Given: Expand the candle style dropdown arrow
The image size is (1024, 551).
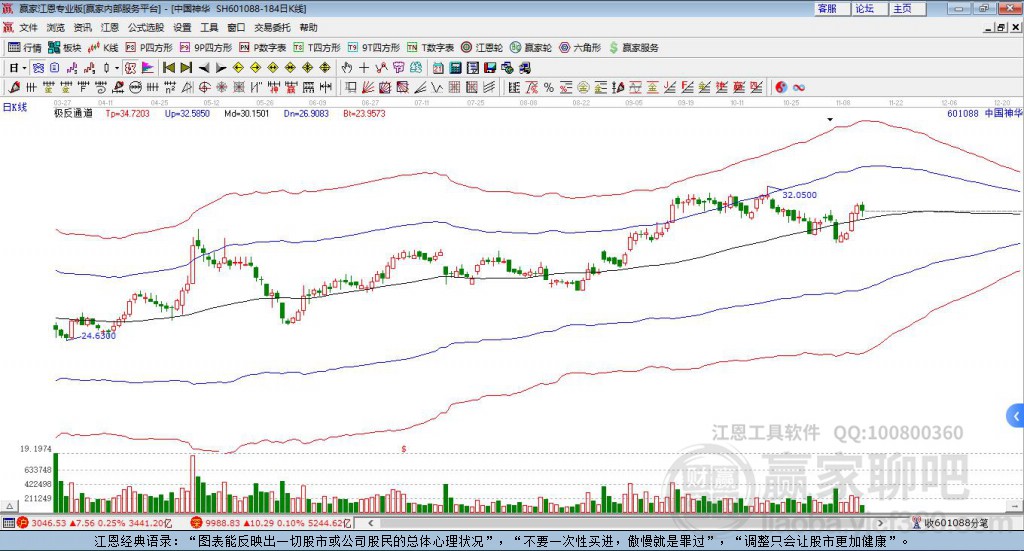Looking at the screenshot, I should coord(117,68).
